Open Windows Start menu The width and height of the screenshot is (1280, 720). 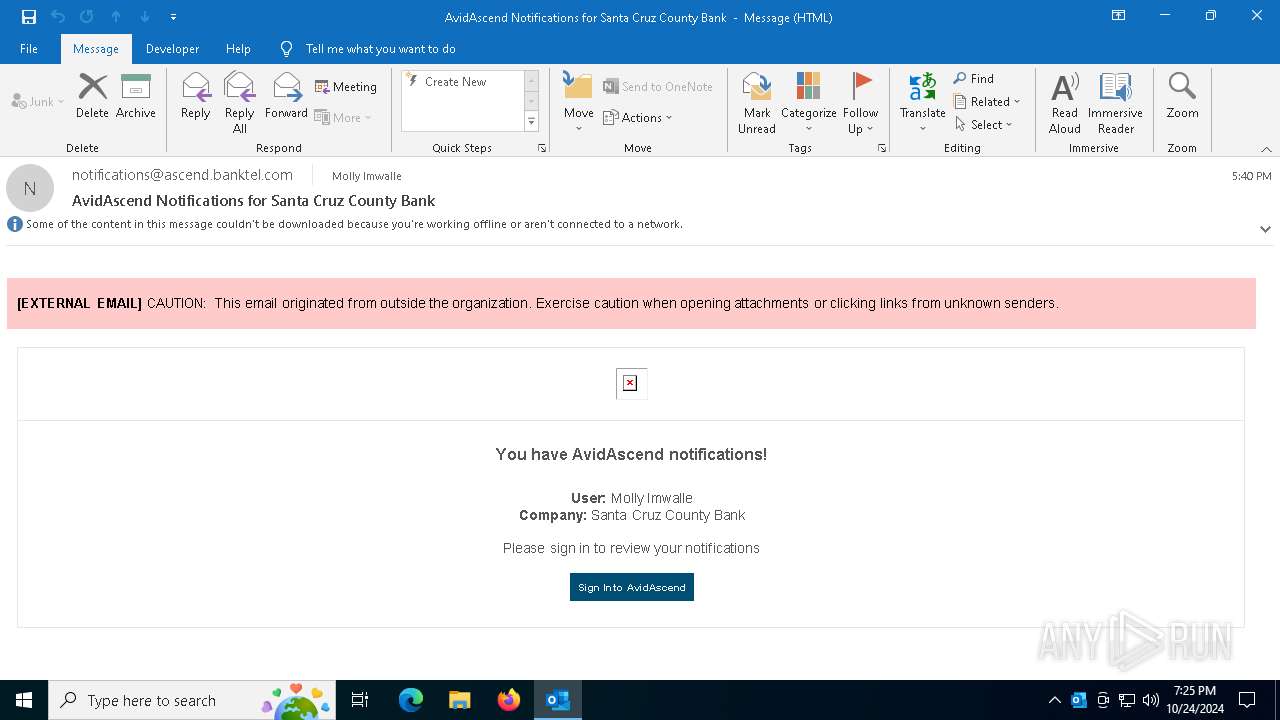click(24, 700)
